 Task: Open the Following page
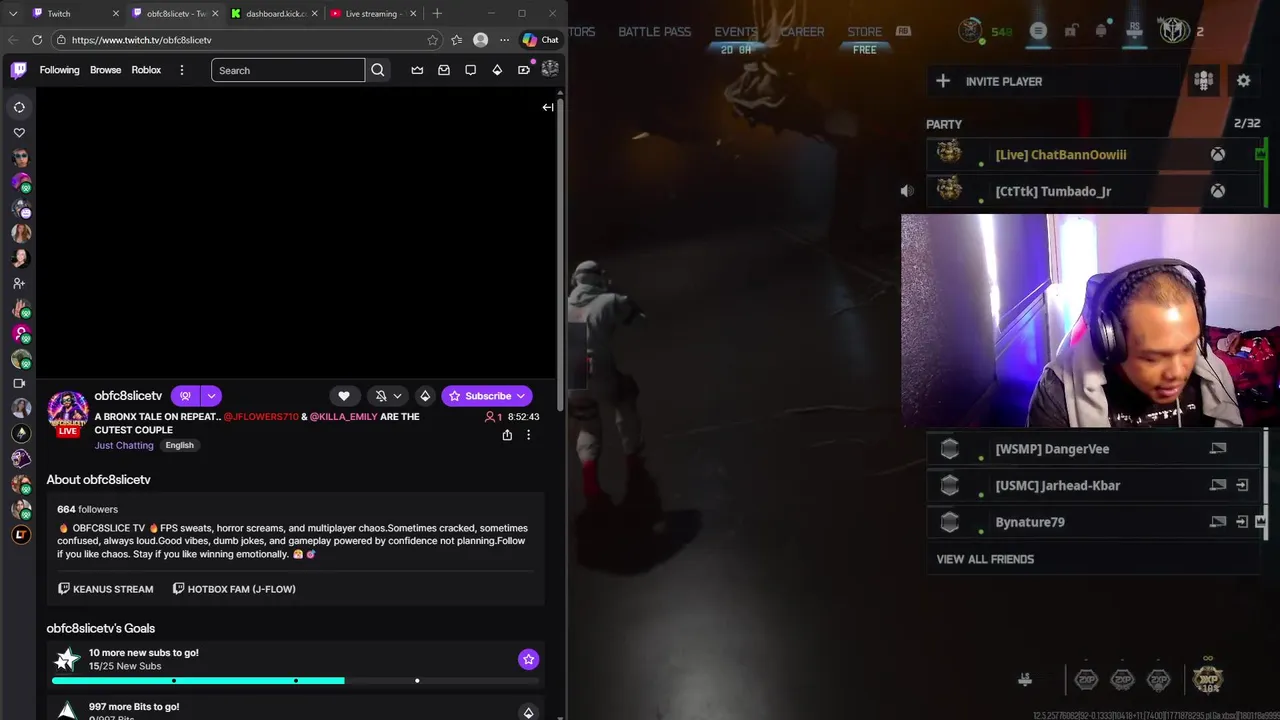point(59,70)
